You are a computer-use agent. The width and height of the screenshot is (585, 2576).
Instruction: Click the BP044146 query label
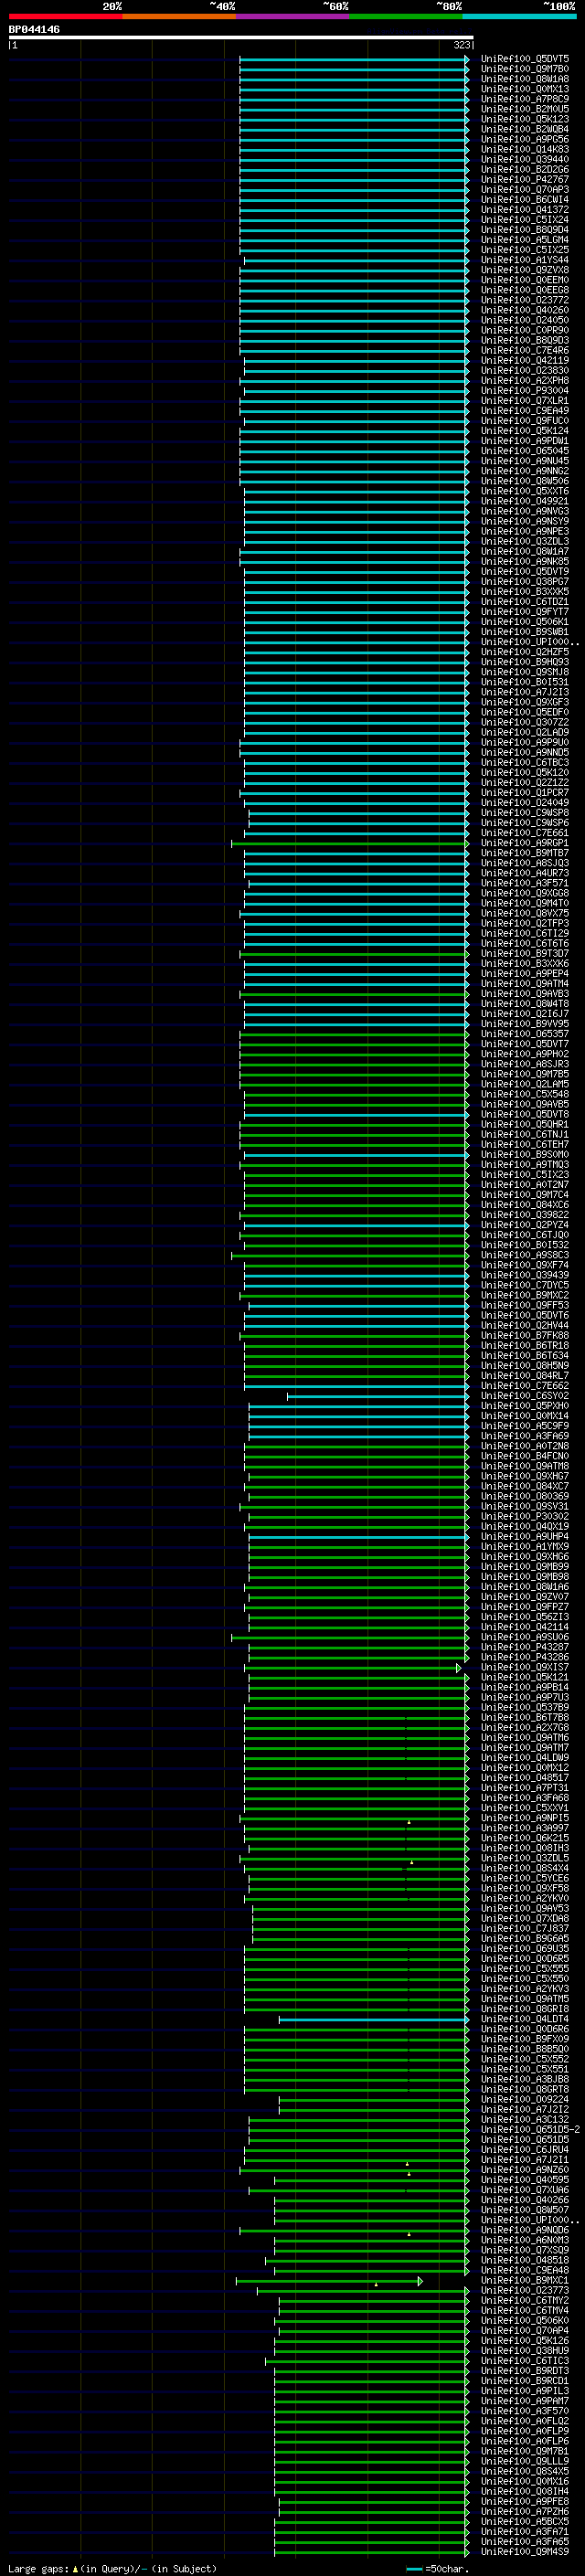coord(34,30)
